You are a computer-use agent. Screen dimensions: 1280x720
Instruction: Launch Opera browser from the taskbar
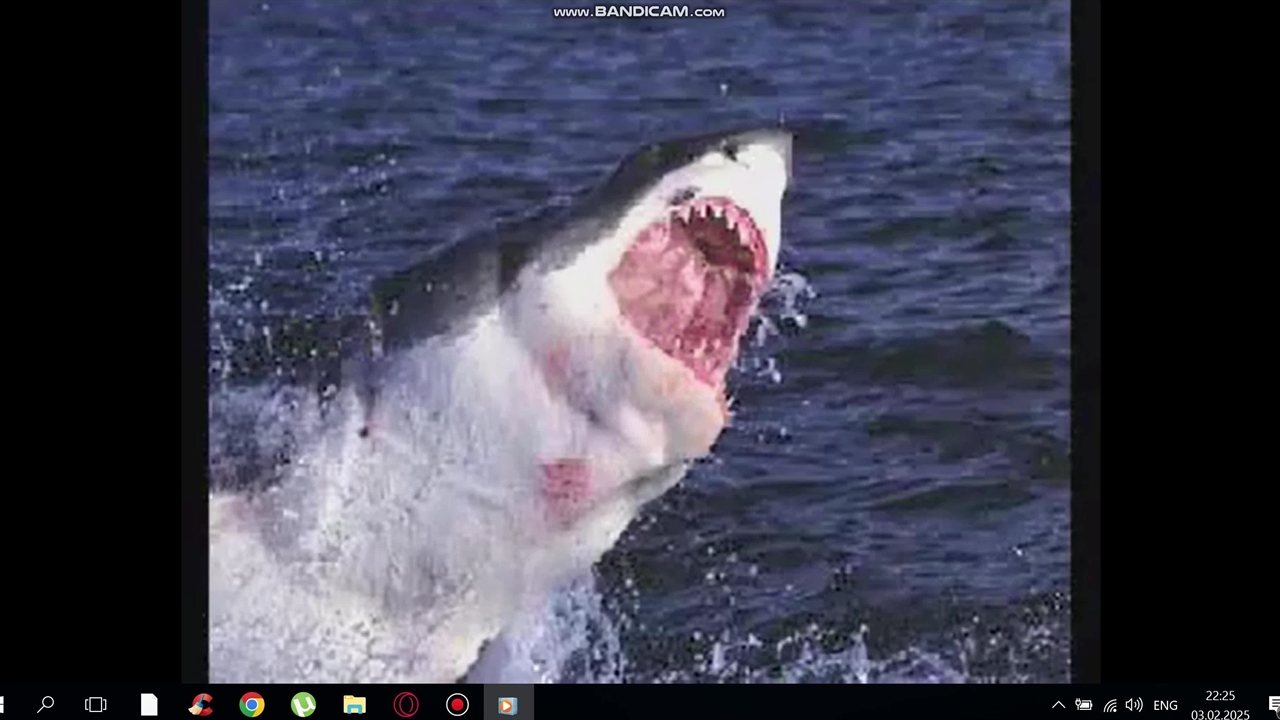(406, 705)
